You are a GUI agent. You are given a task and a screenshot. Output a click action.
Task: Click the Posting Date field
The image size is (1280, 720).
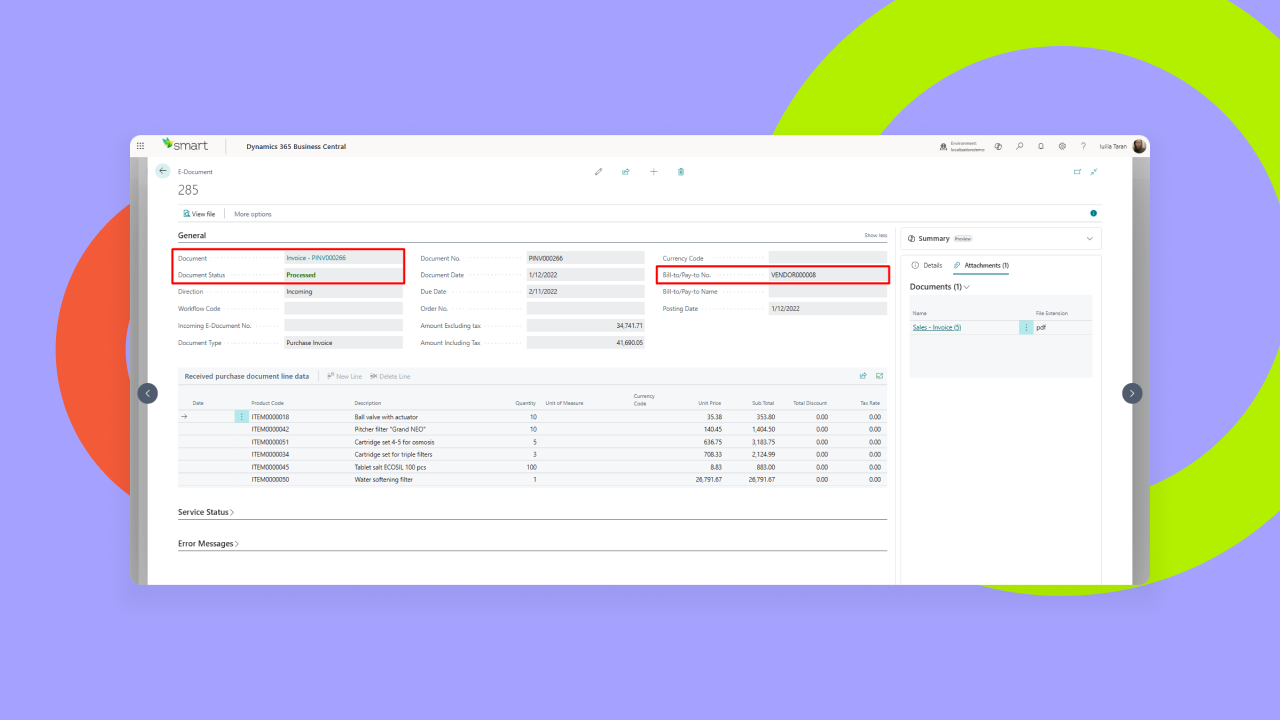click(827, 309)
